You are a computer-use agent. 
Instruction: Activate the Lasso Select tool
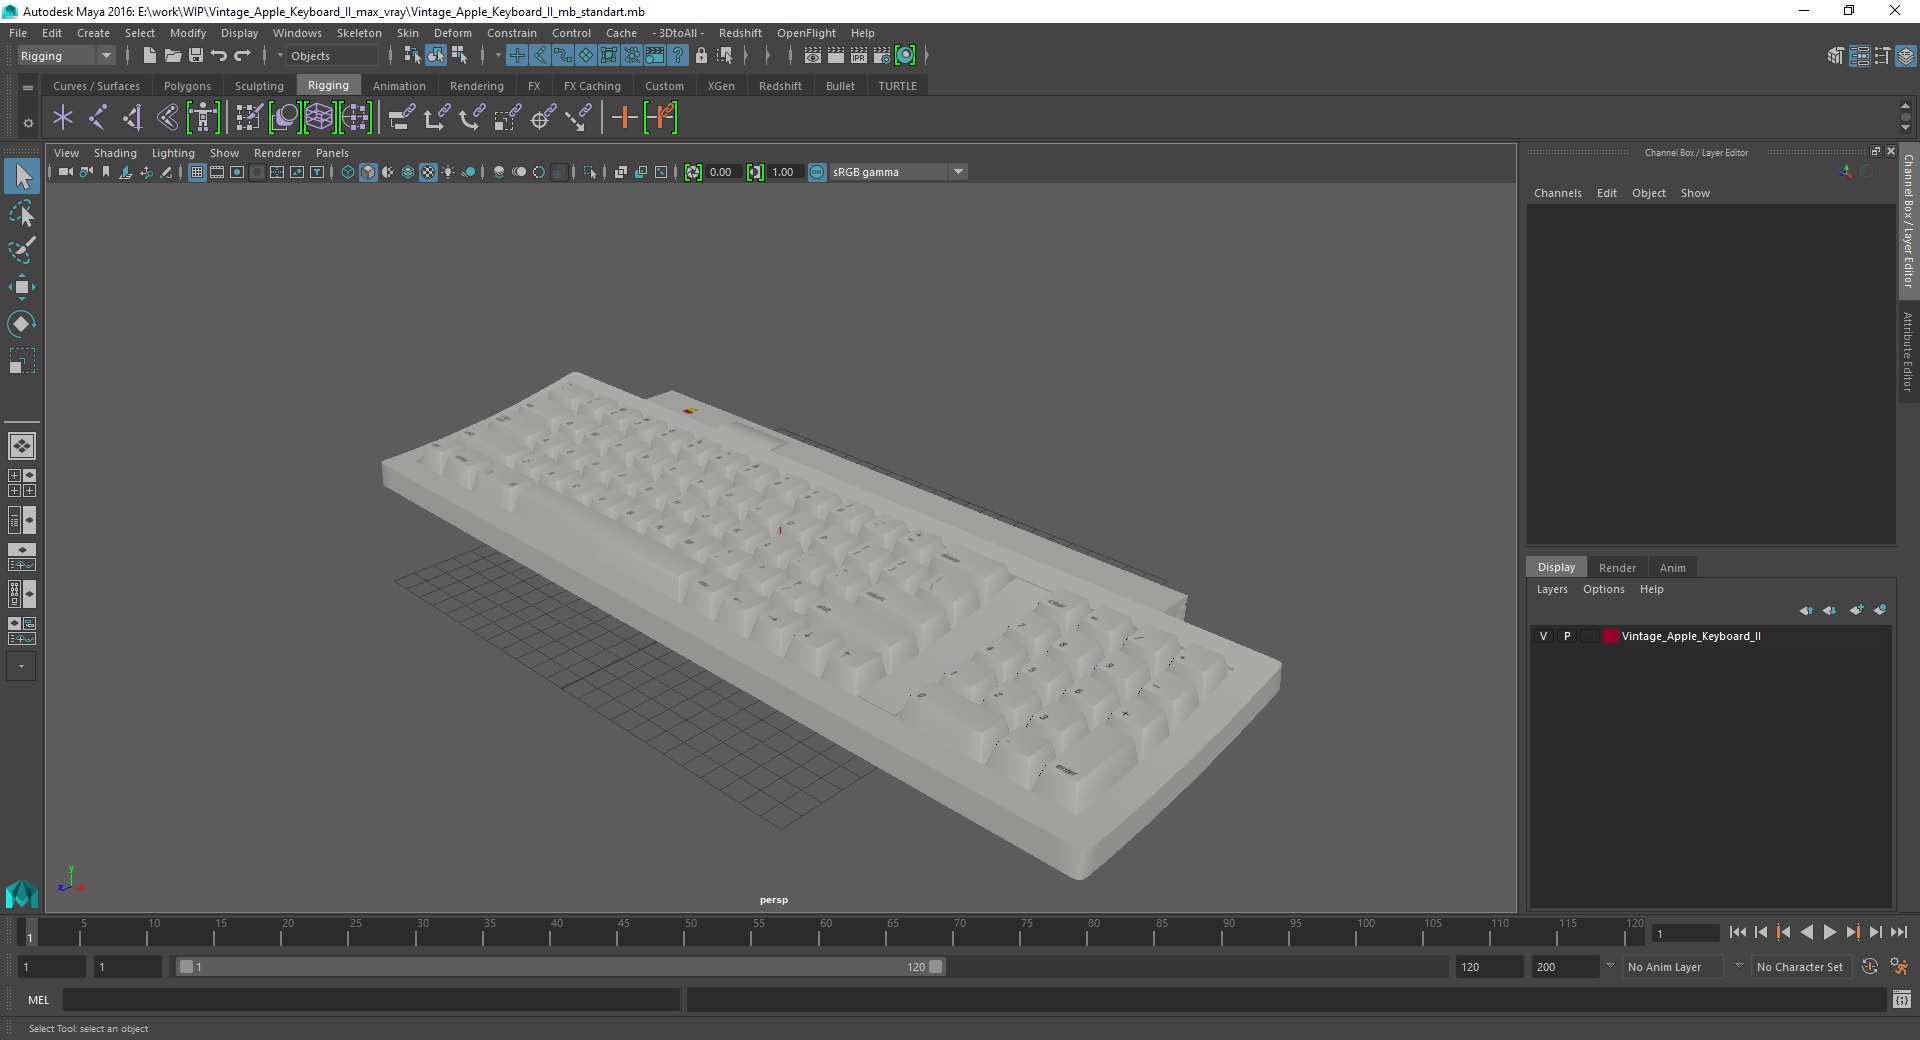22,214
